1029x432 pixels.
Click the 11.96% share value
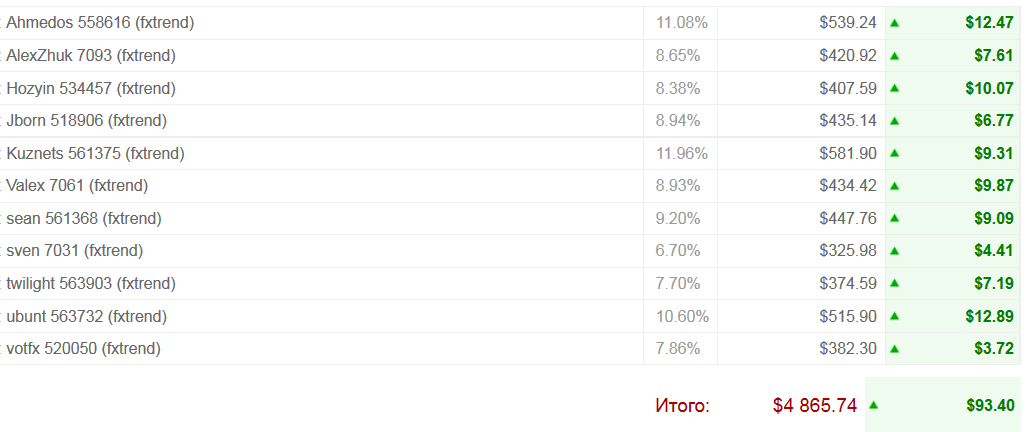682,153
